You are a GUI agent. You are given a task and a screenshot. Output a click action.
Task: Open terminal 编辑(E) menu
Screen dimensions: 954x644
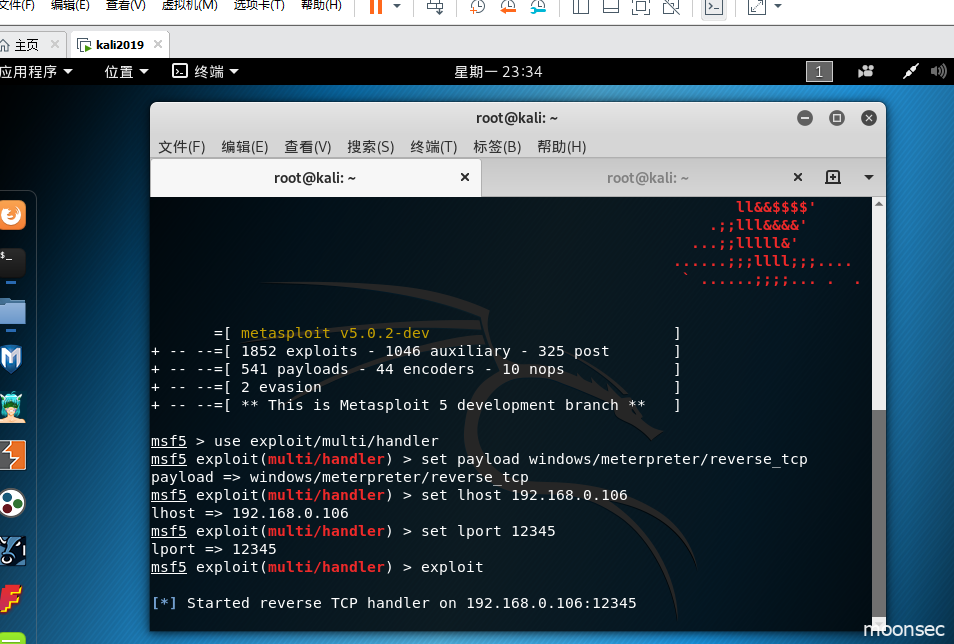point(245,147)
